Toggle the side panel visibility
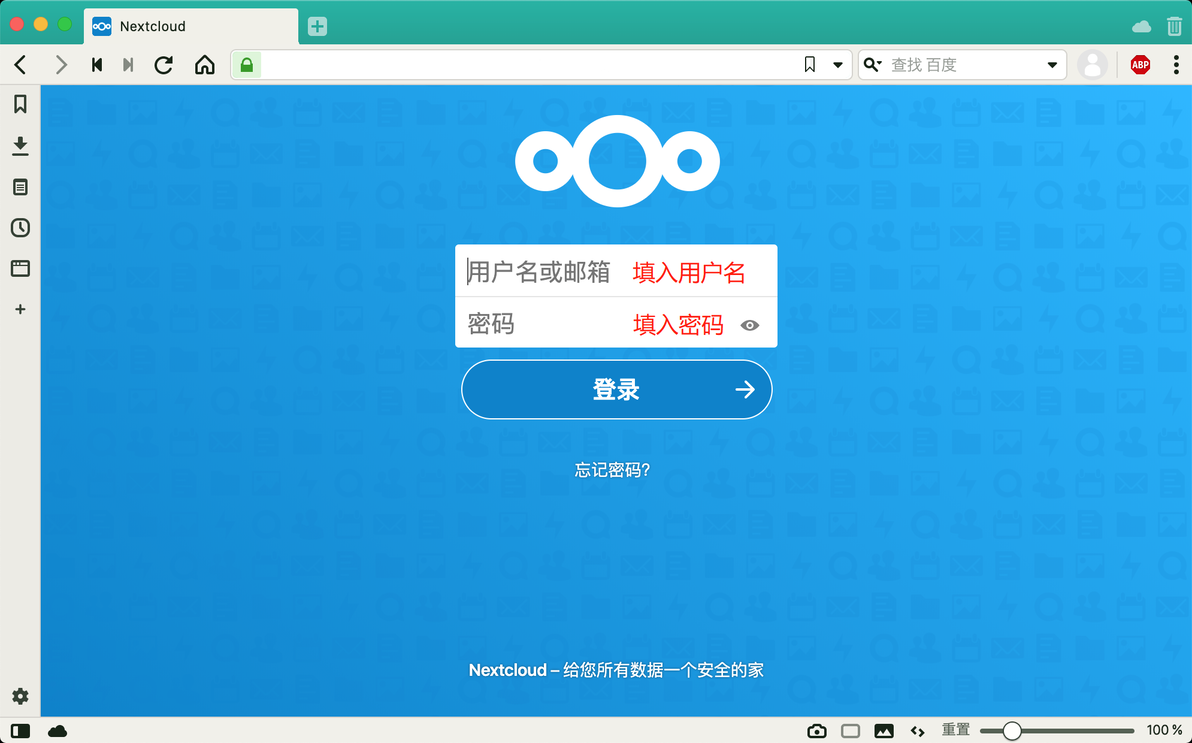The height and width of the screenshot is (743, 1192). [21, 731]
